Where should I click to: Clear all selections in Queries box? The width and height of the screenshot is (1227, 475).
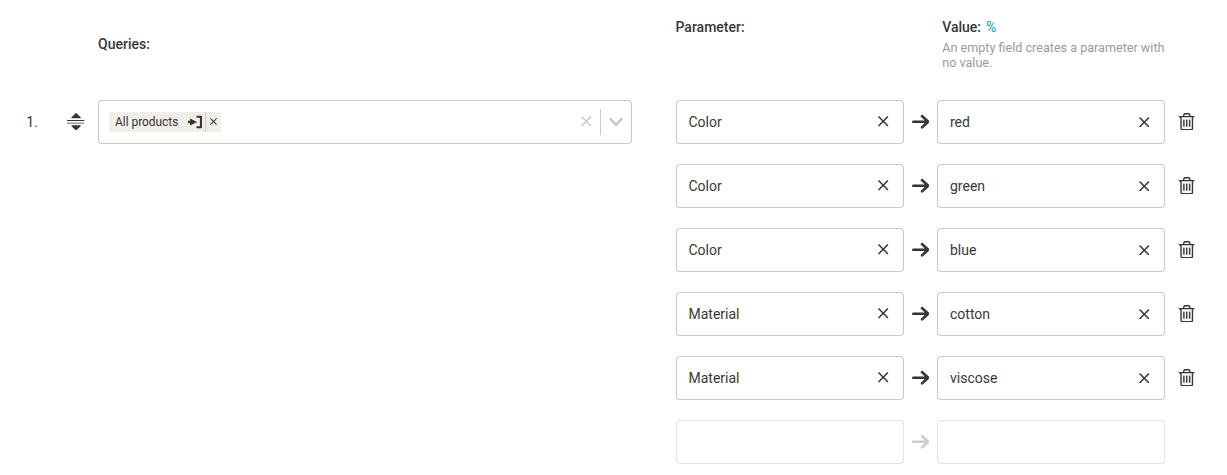(x=586, y=122)
